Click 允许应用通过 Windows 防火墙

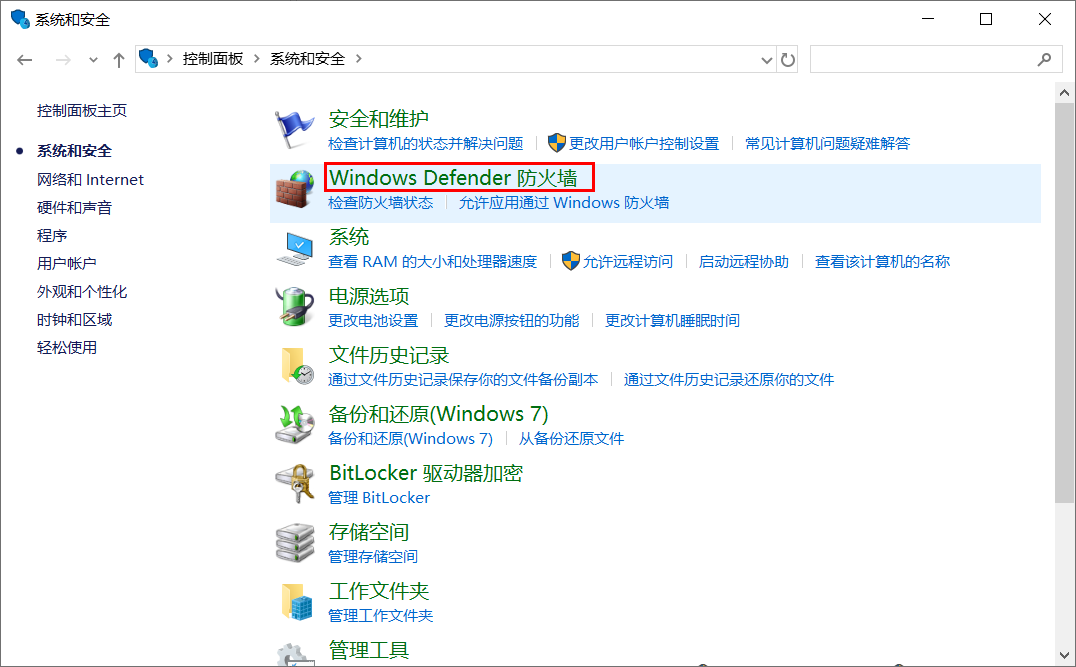pyautogui.click(x=564, y=202)
